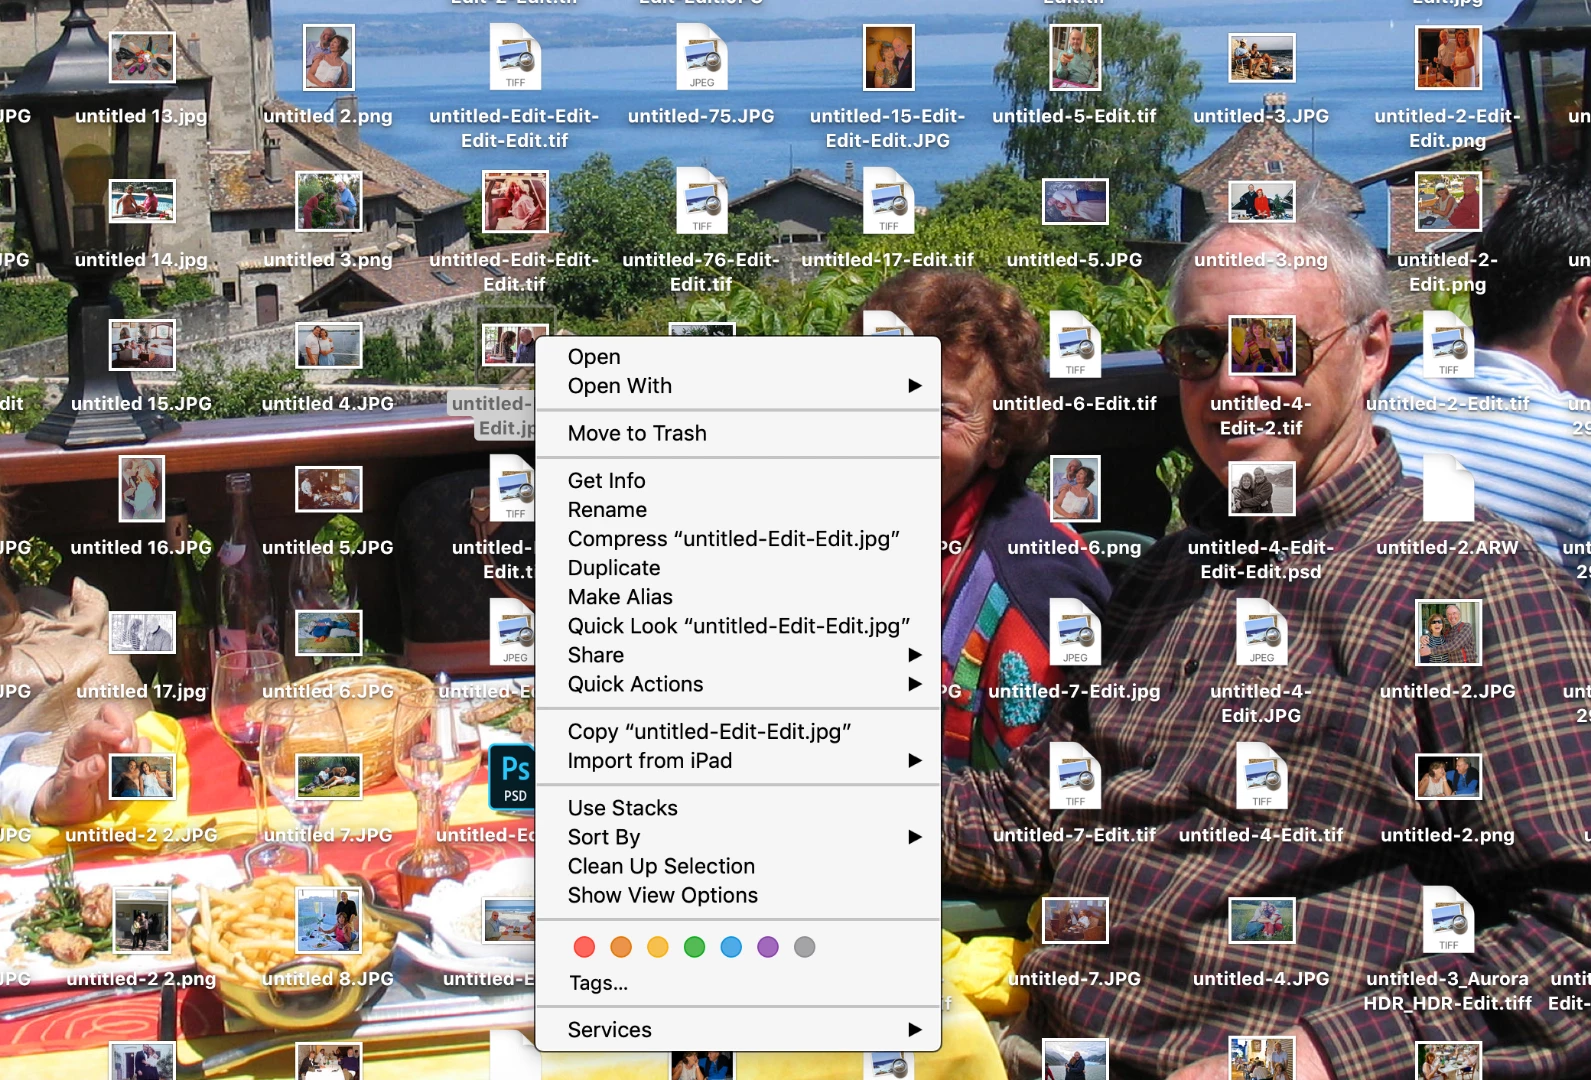Choose Get Info in context menu
Viewport: 1591px width, 1080px height.
[x=738, y=481]
